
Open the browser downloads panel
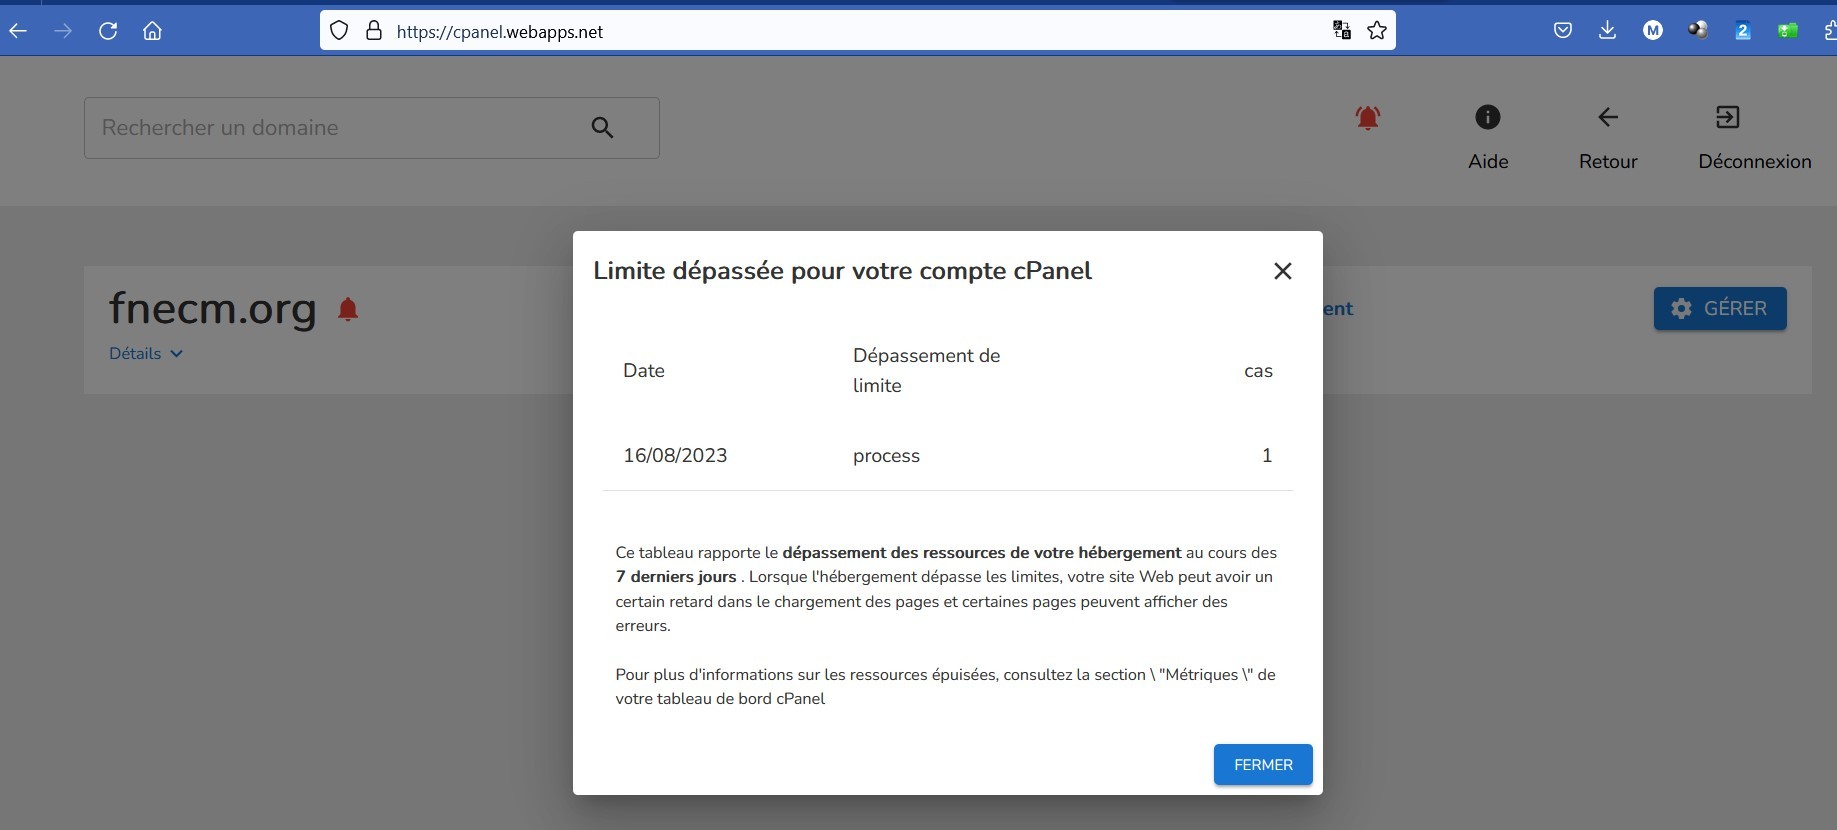pyautogui.click(x=1607, y=31)
